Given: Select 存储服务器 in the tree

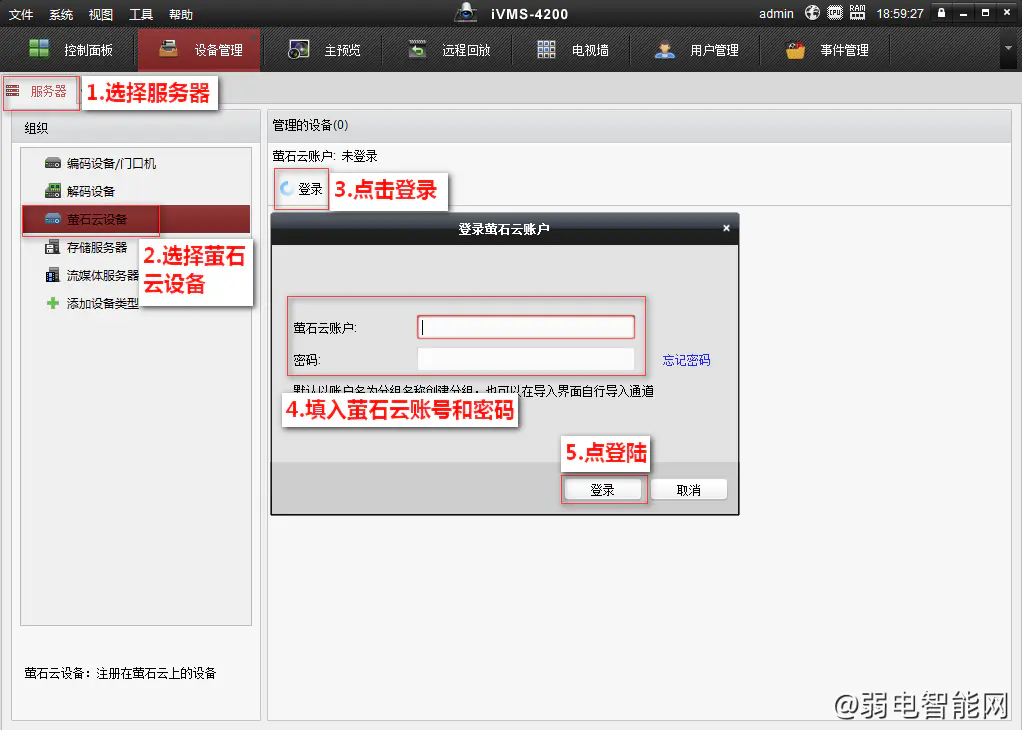Looking at the screenshot, I should click(96, 248).
